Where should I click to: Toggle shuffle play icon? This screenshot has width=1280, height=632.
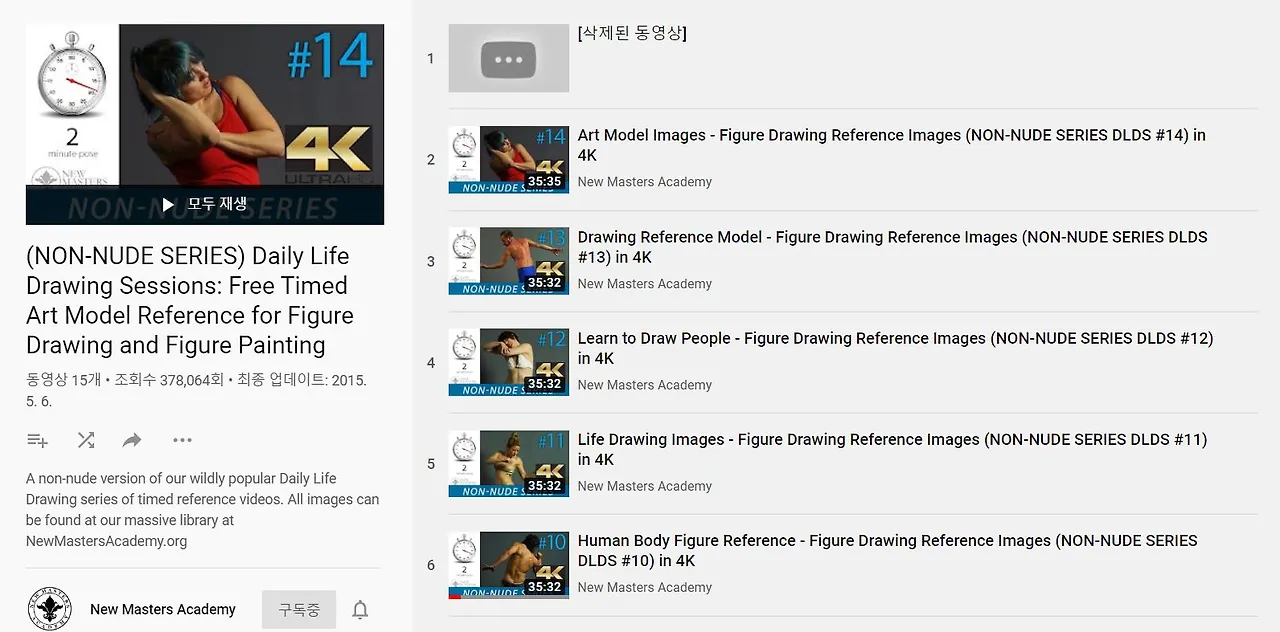point(86,440)
